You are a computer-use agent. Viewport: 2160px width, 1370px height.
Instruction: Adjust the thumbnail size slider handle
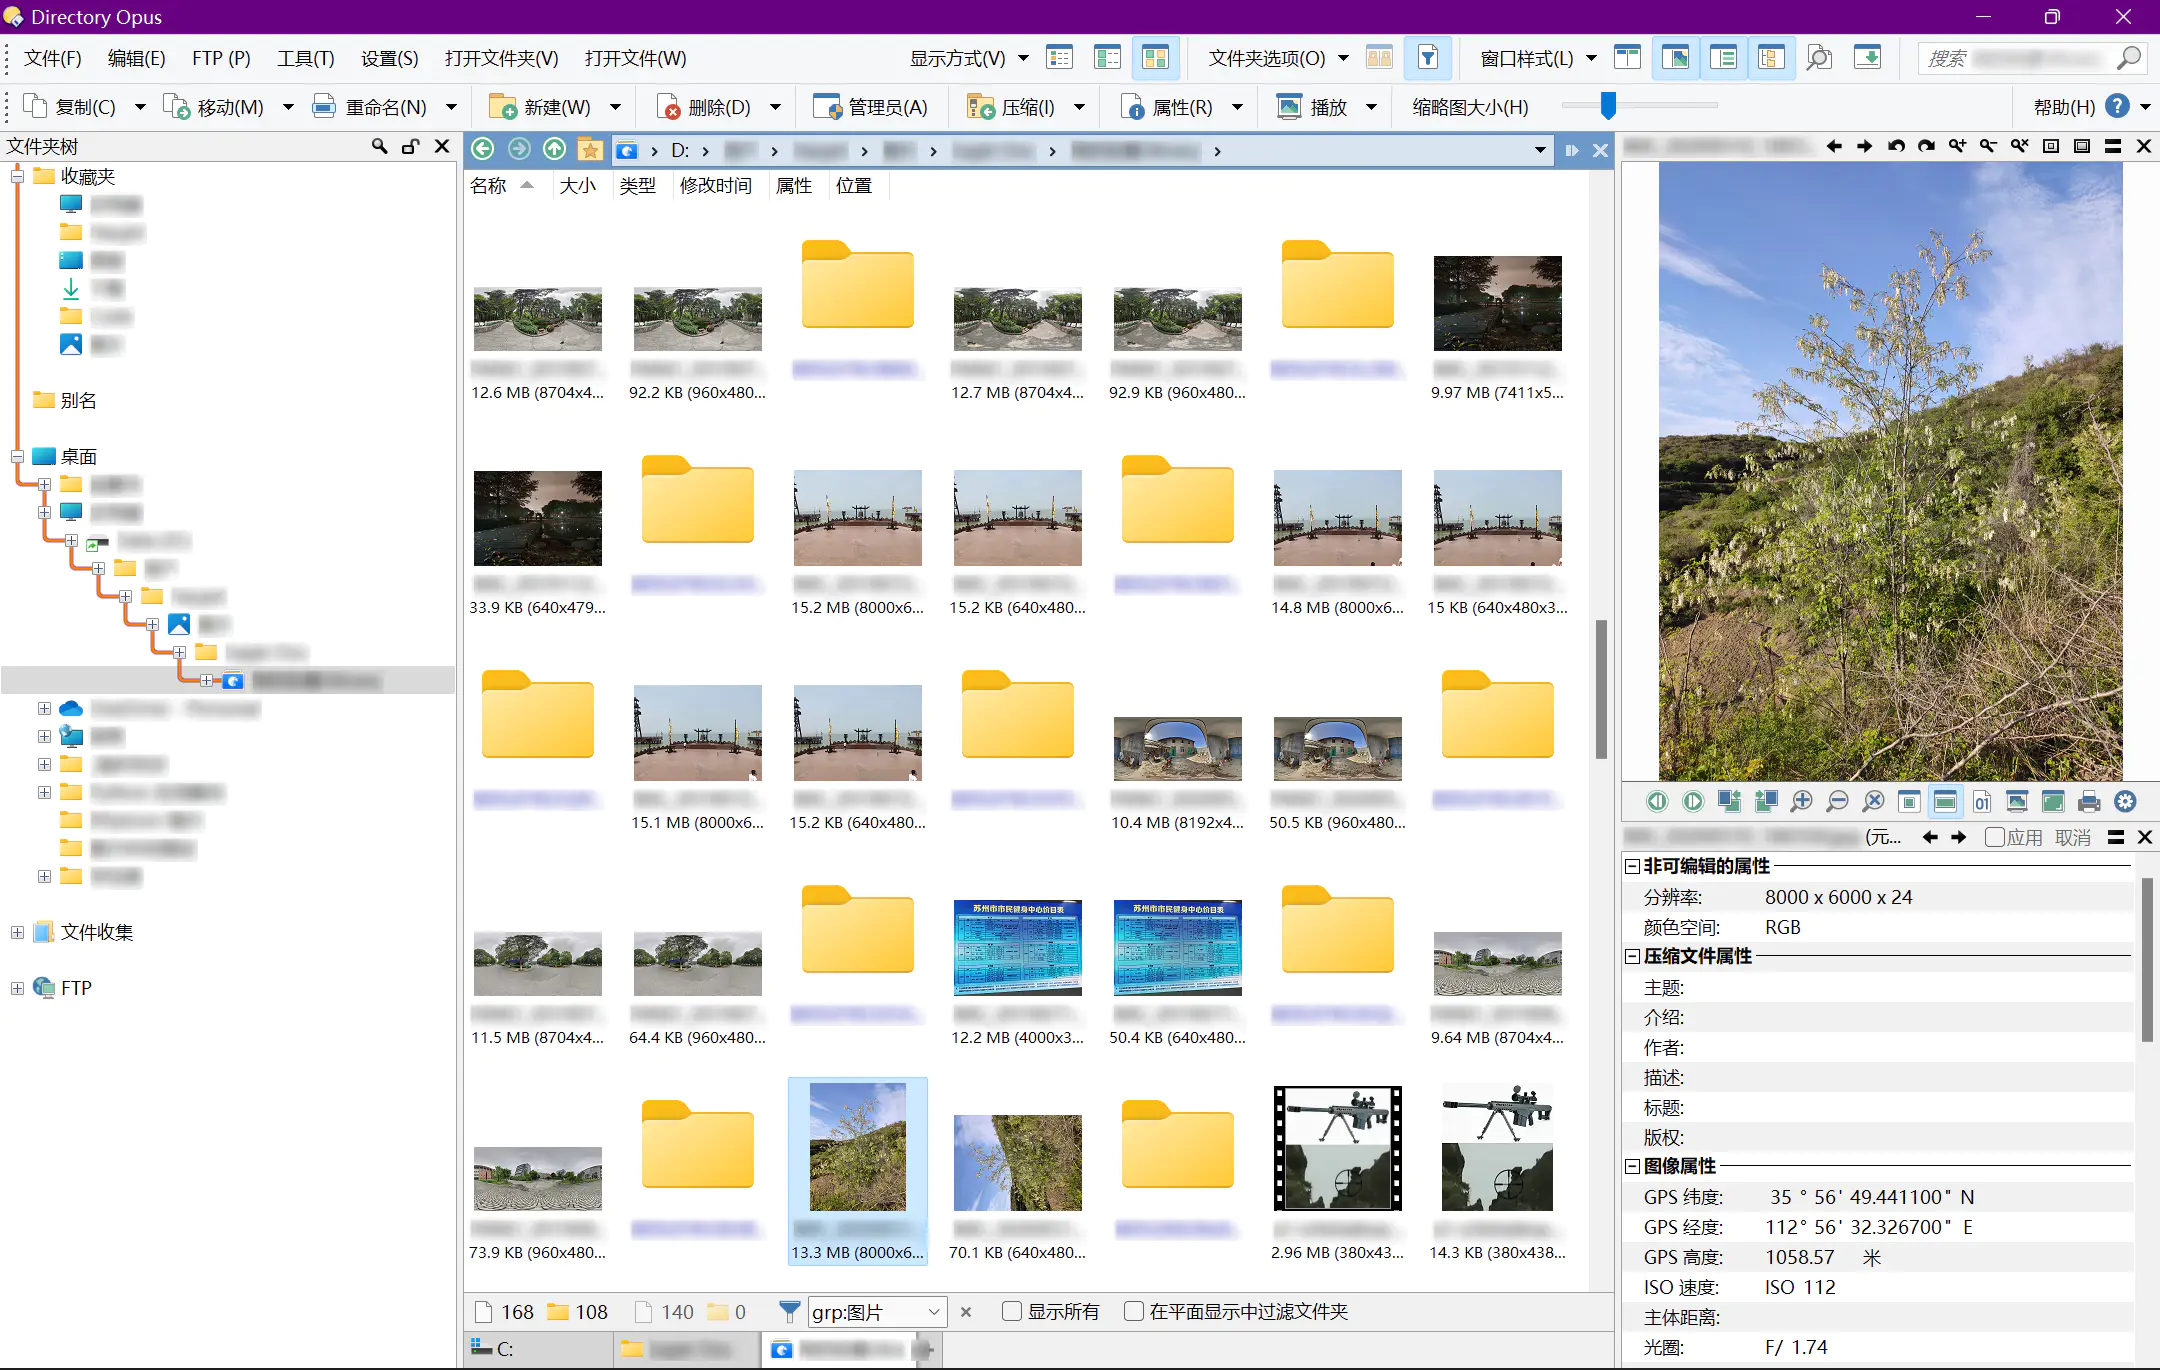coord(1608,105)
